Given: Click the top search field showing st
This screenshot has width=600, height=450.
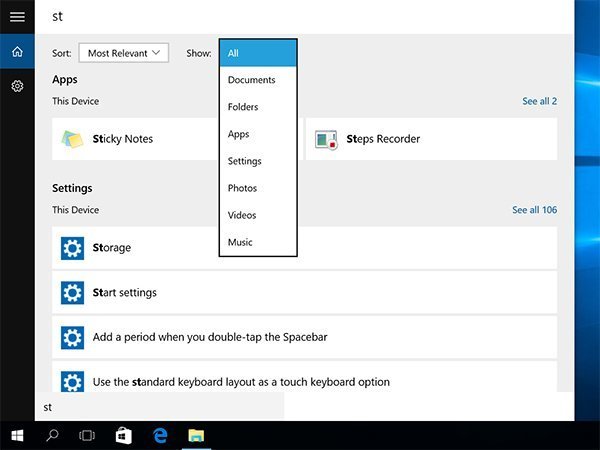Looking at the screenshot, I should (305, 17).
